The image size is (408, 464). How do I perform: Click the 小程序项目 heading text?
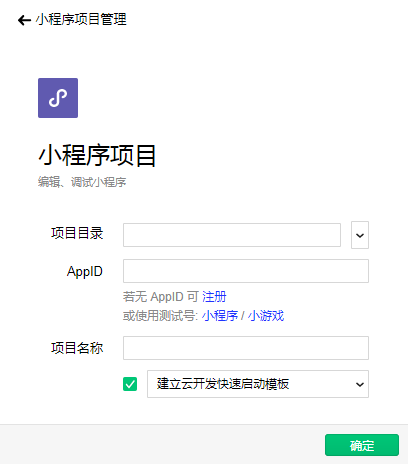[97, 155]
